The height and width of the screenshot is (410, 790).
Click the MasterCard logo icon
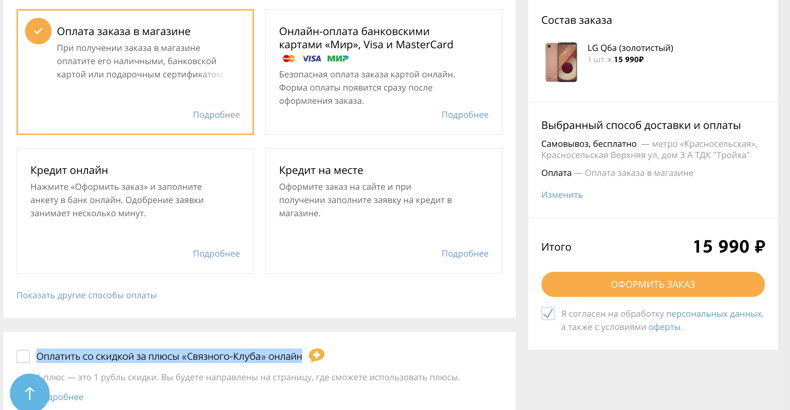tap(289, 58)
